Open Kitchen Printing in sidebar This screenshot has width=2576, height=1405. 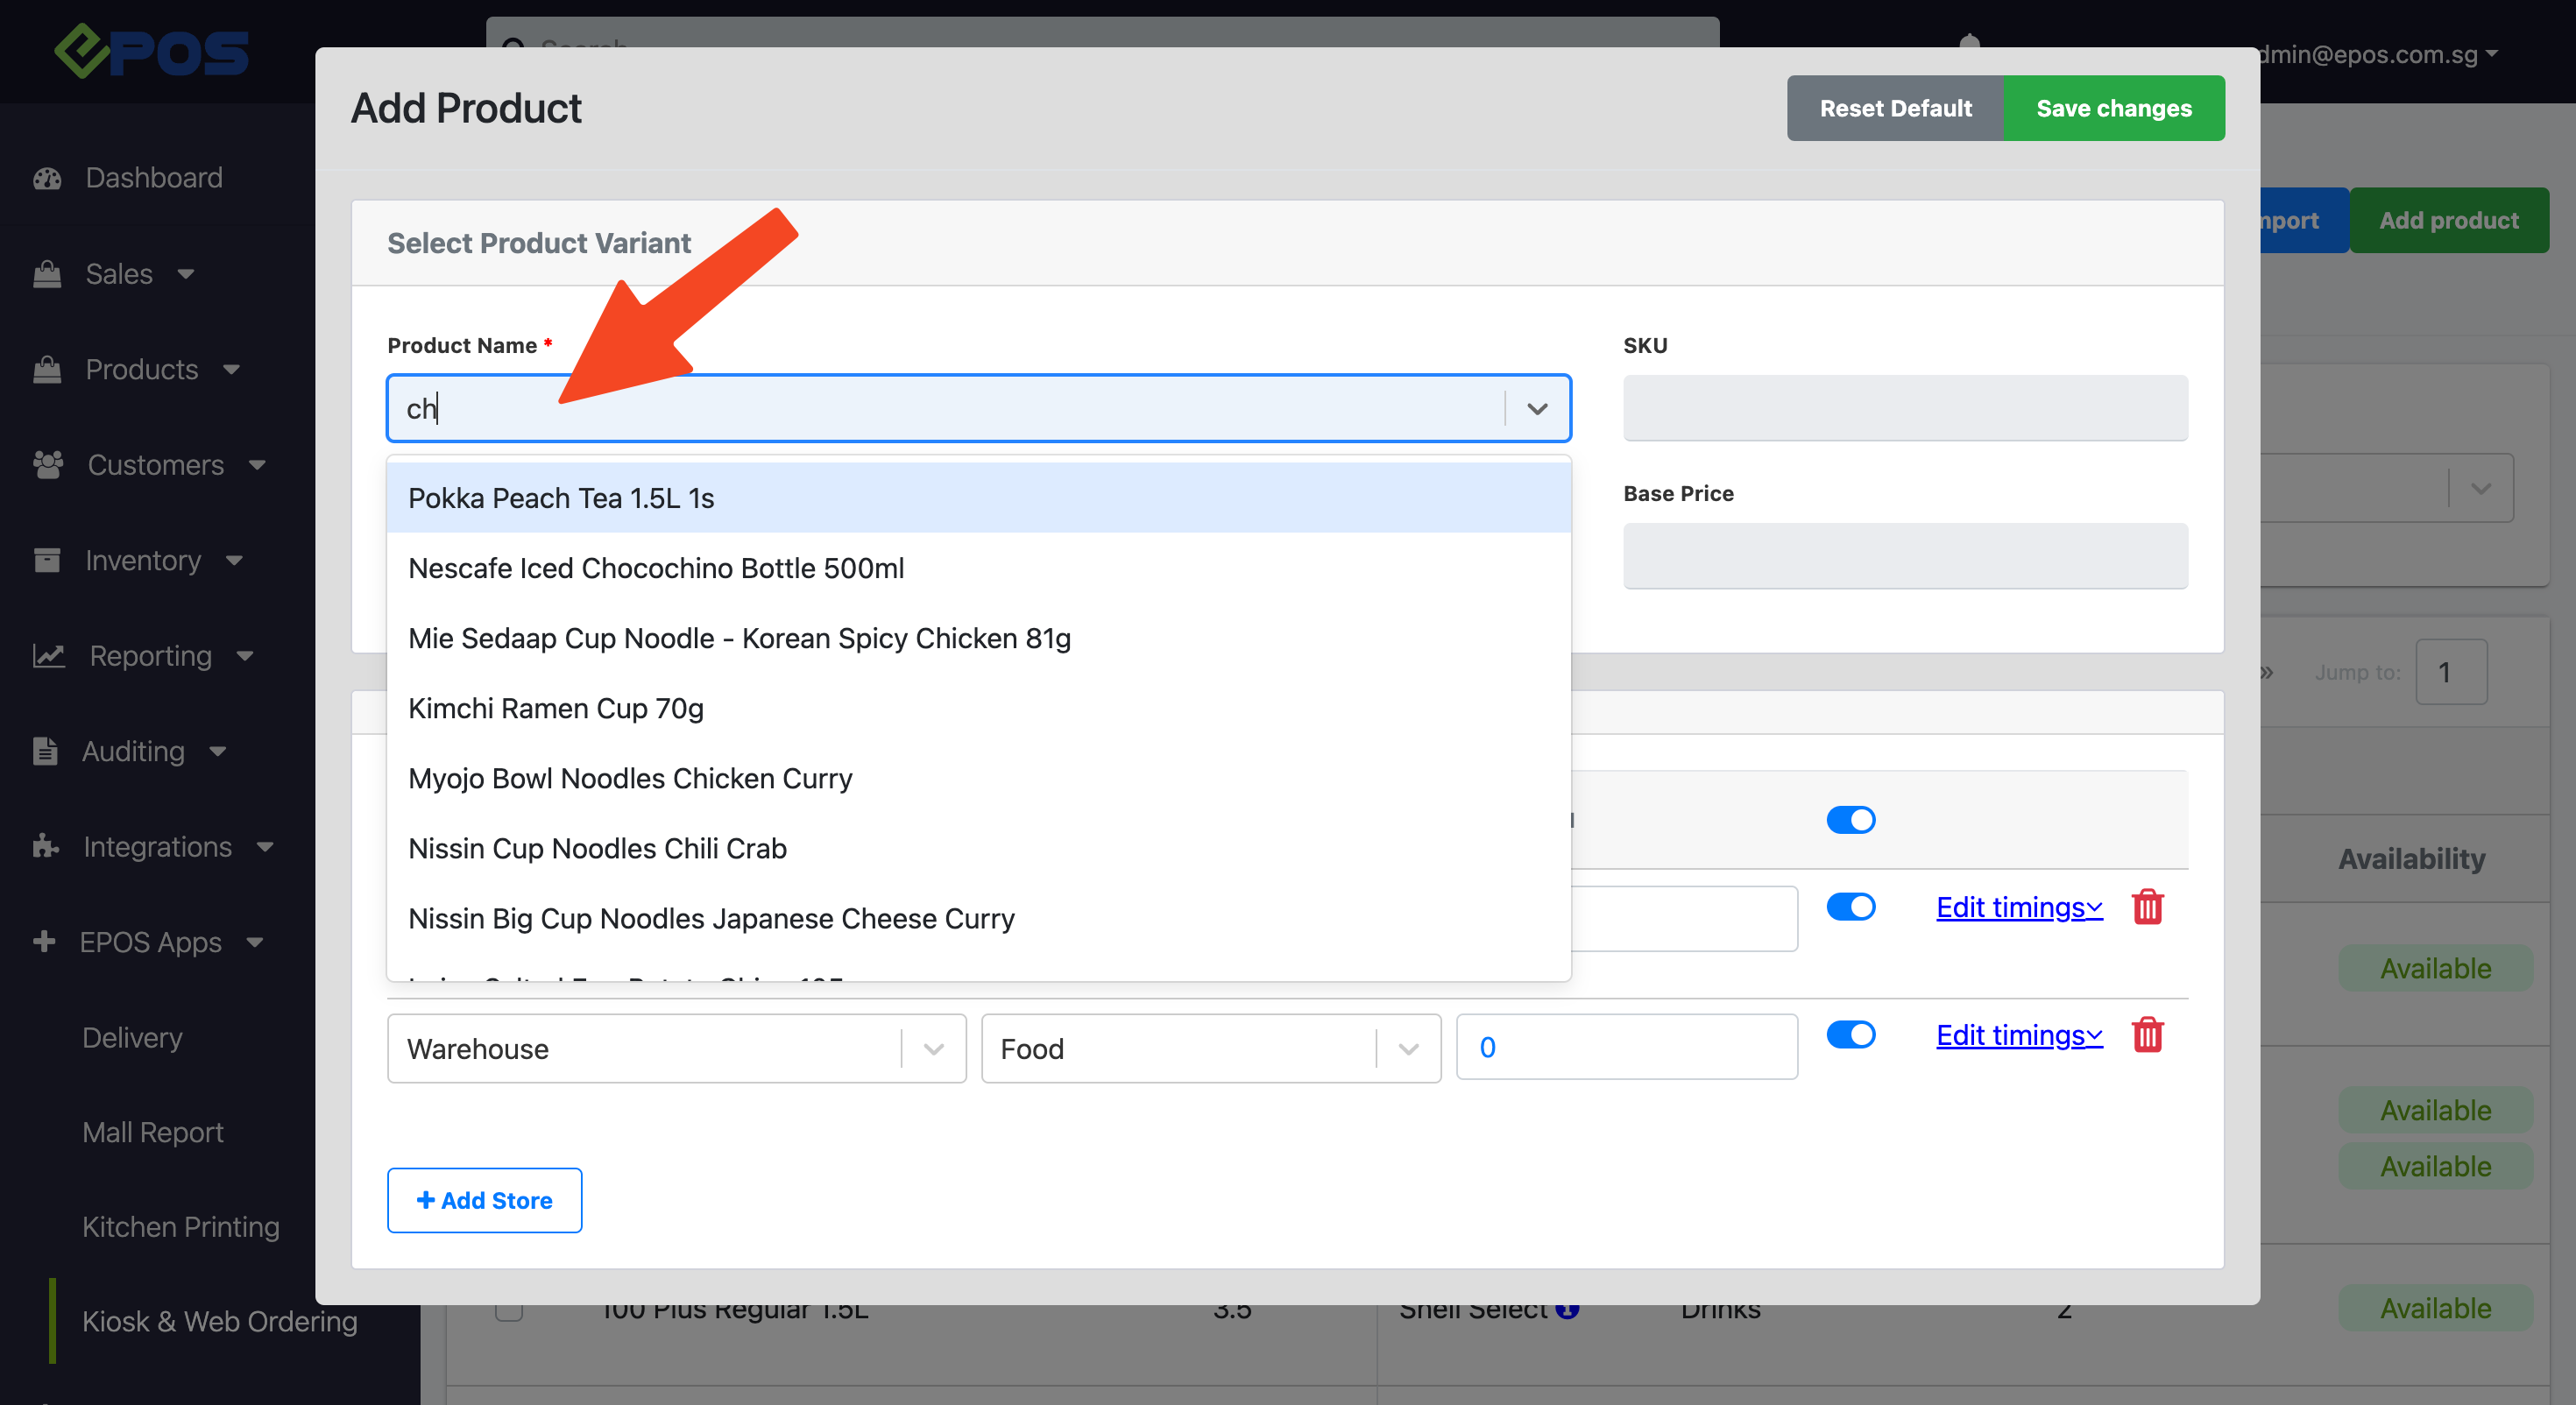click(180, 1227)
